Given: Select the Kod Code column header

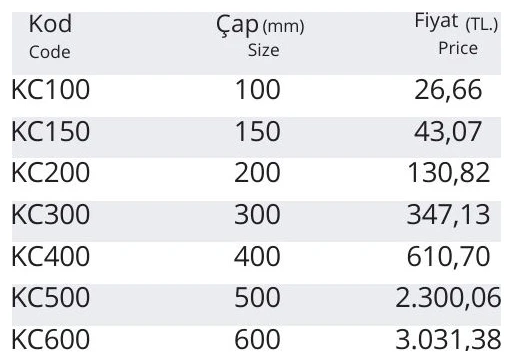Looking at the screenshot, I should pyautogui.click(x=50, y=37).
